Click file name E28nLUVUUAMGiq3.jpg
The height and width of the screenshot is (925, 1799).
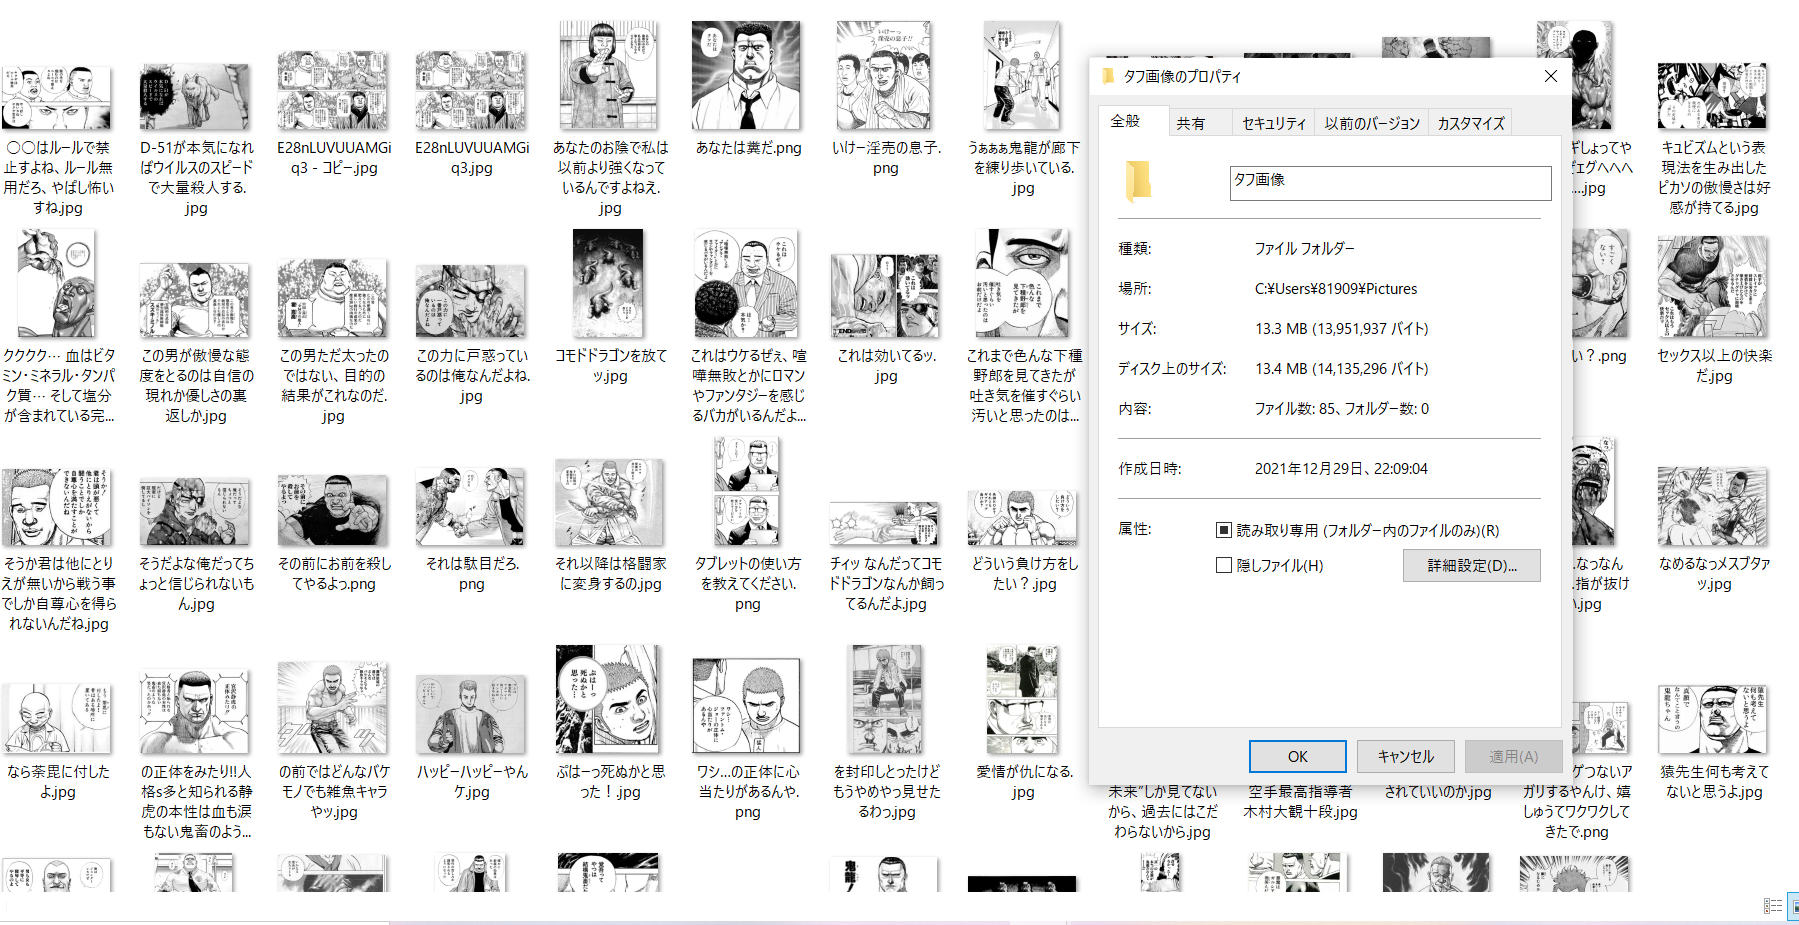click(472, 158)
